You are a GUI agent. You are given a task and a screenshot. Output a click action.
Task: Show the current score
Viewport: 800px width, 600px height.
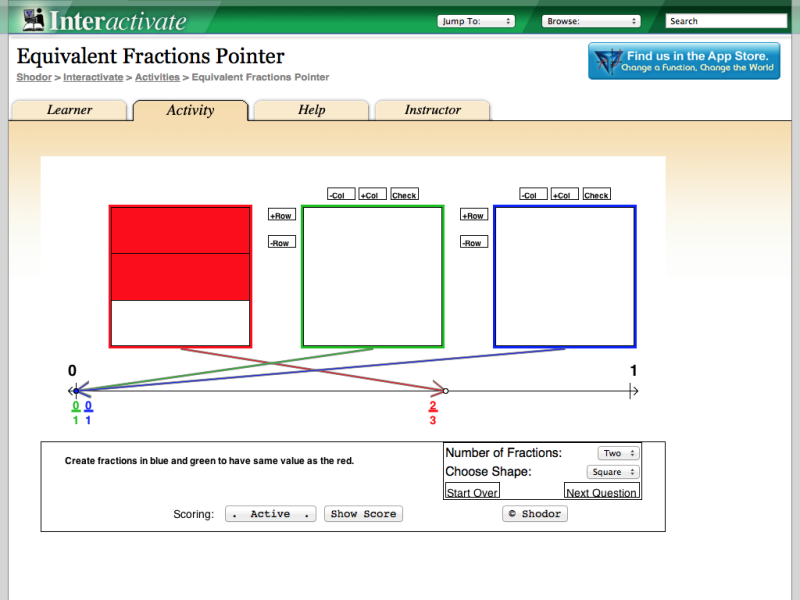point(363,513)
